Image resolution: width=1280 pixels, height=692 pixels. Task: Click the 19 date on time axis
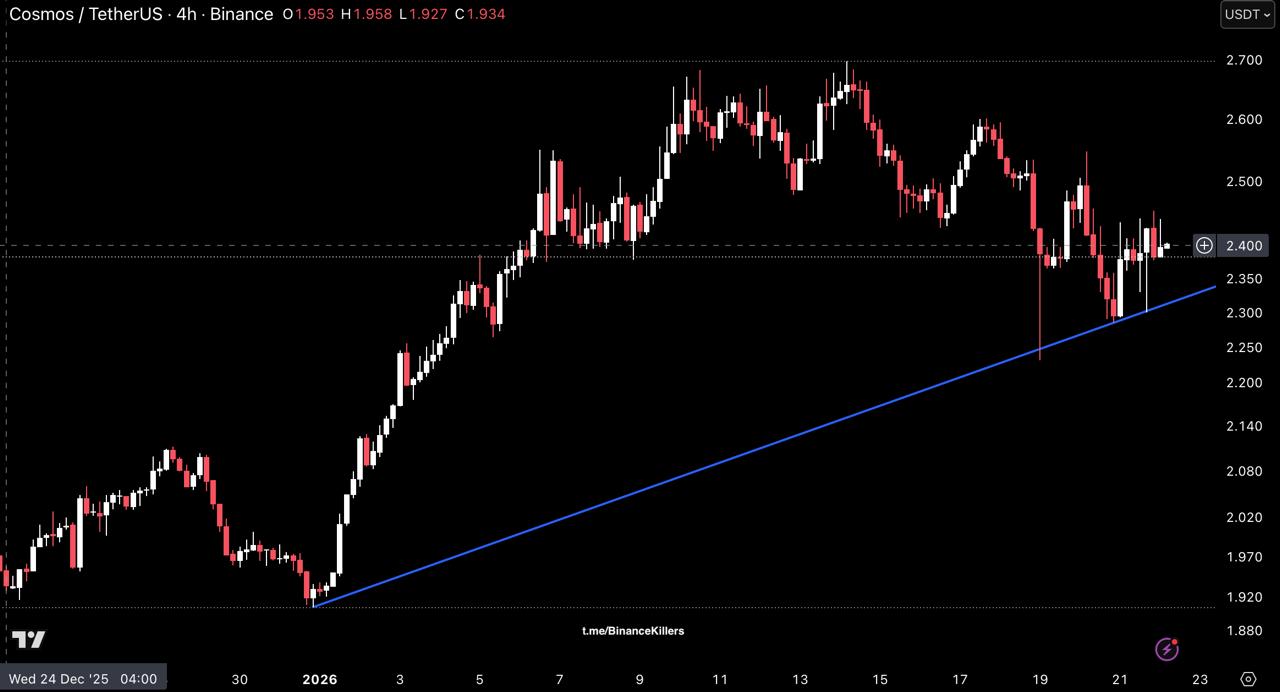(x=1040, y=679)
